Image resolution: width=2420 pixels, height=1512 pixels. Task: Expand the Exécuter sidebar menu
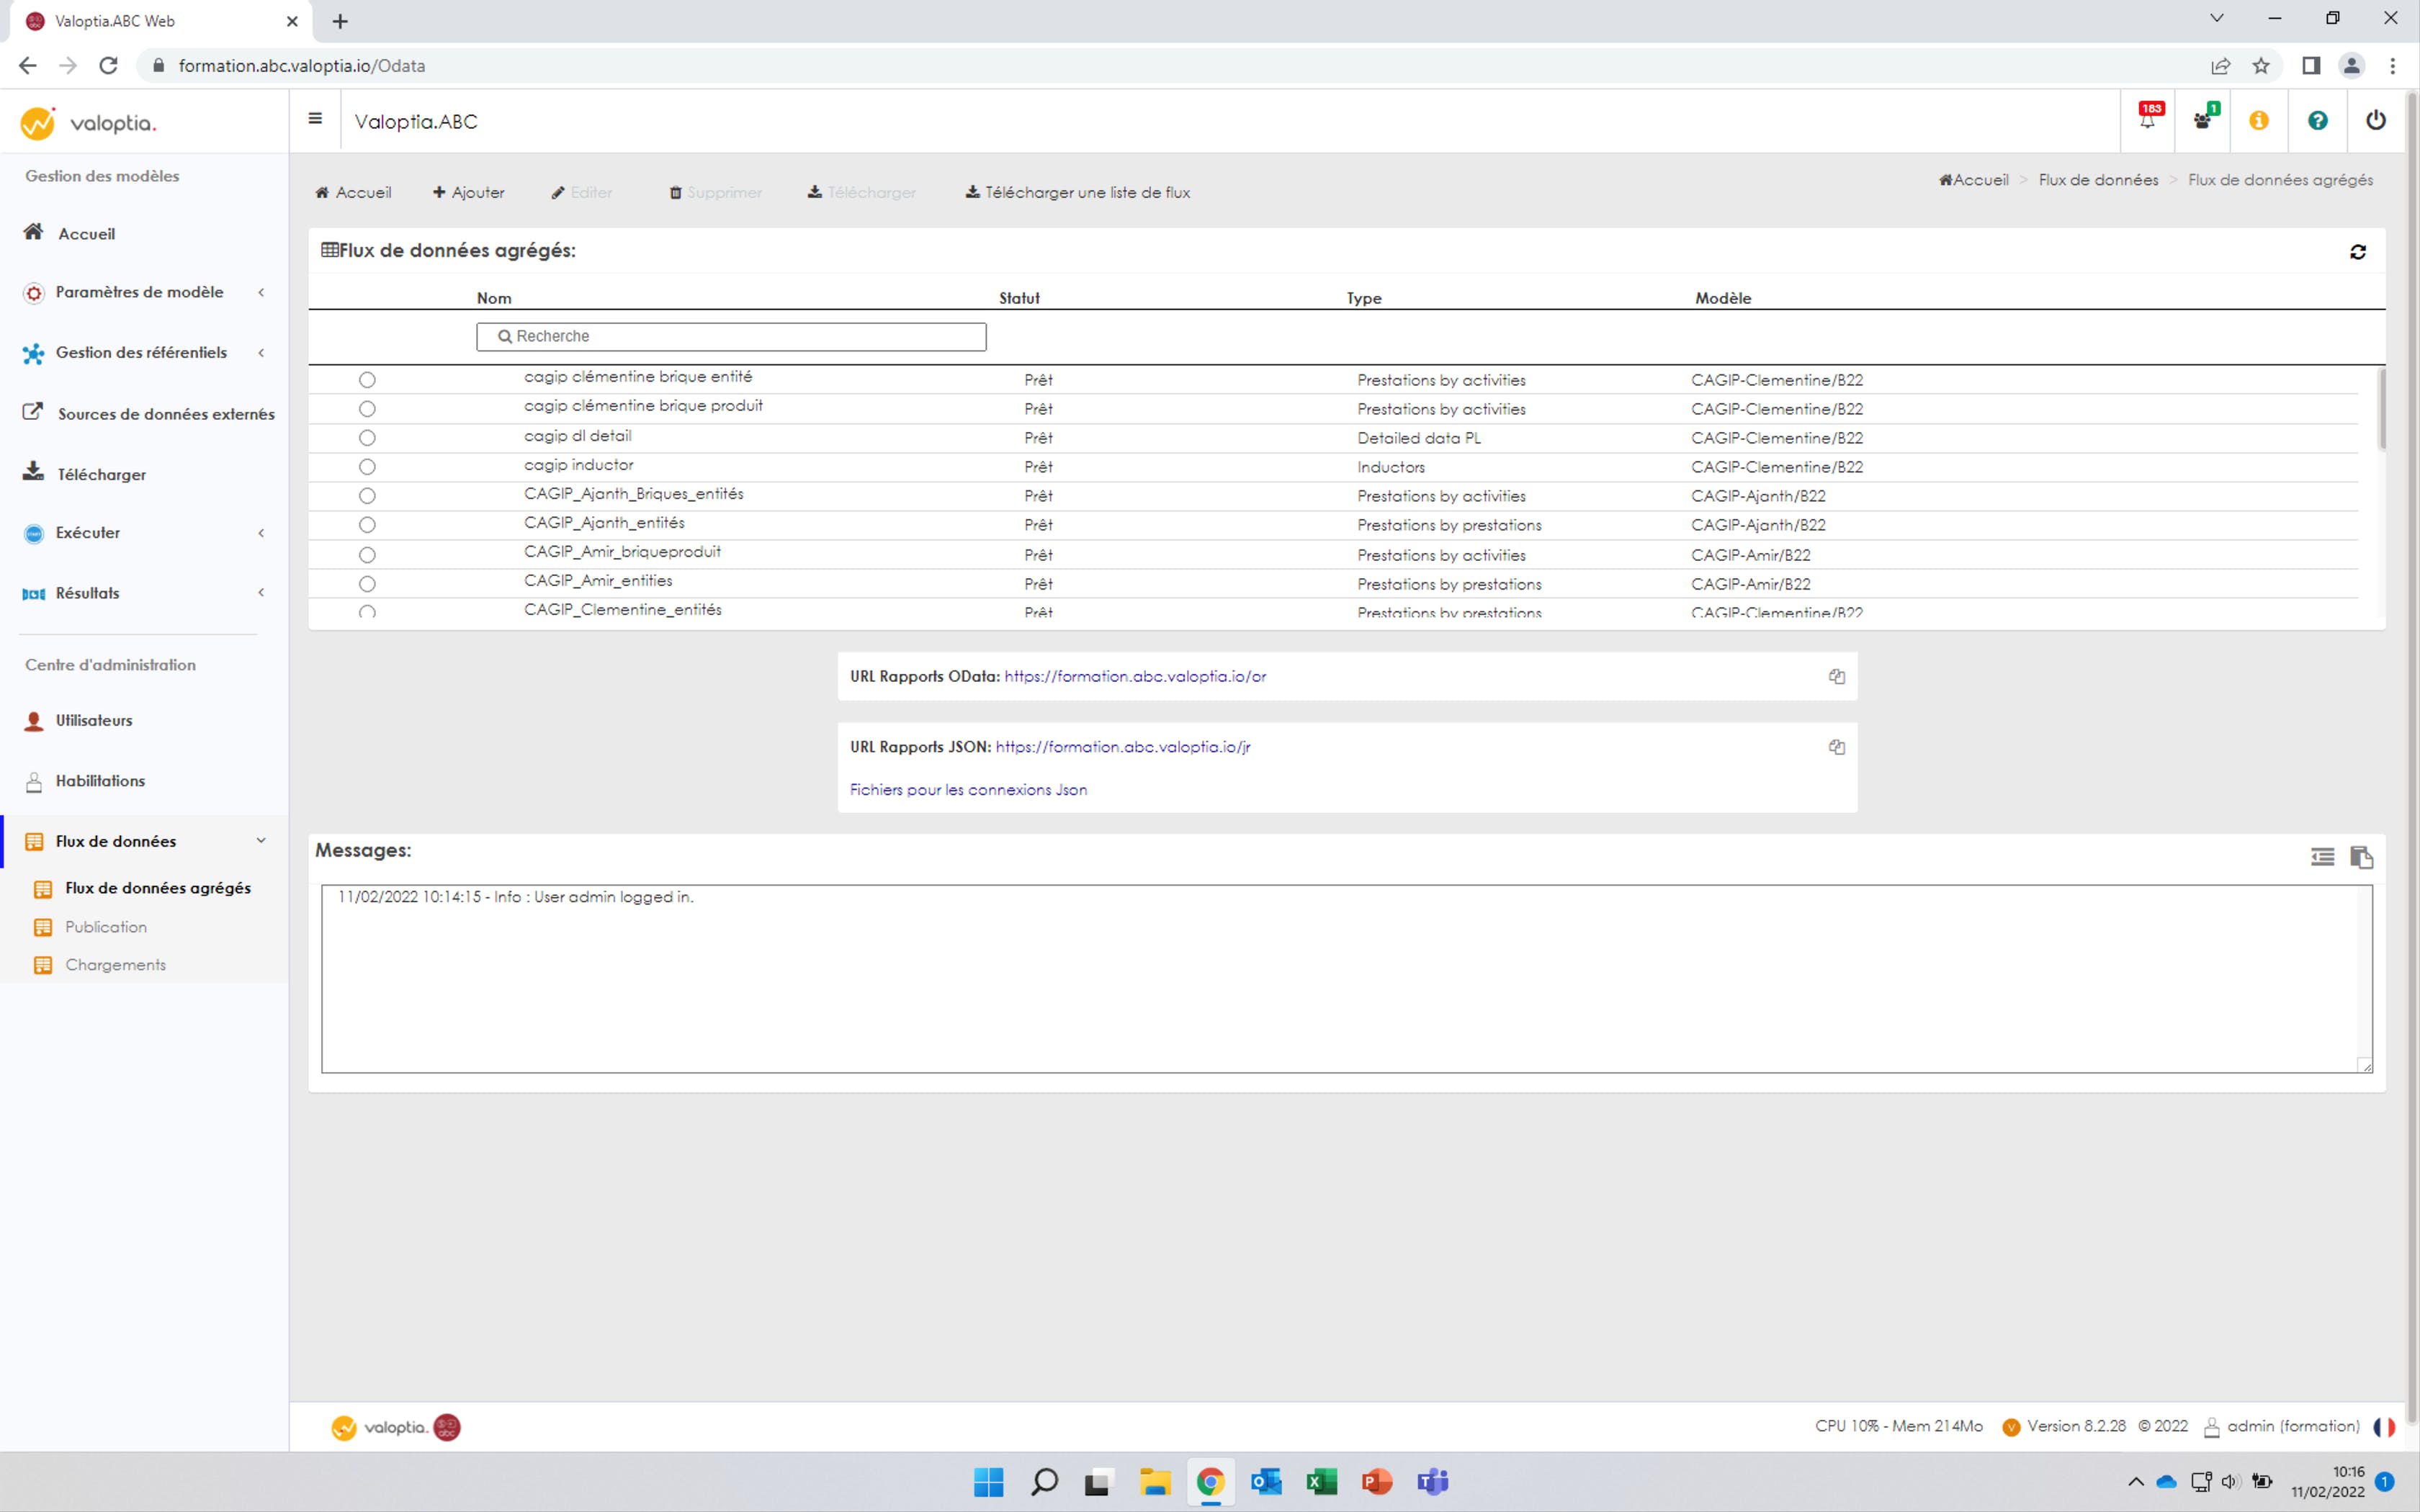tap(144, 533)
